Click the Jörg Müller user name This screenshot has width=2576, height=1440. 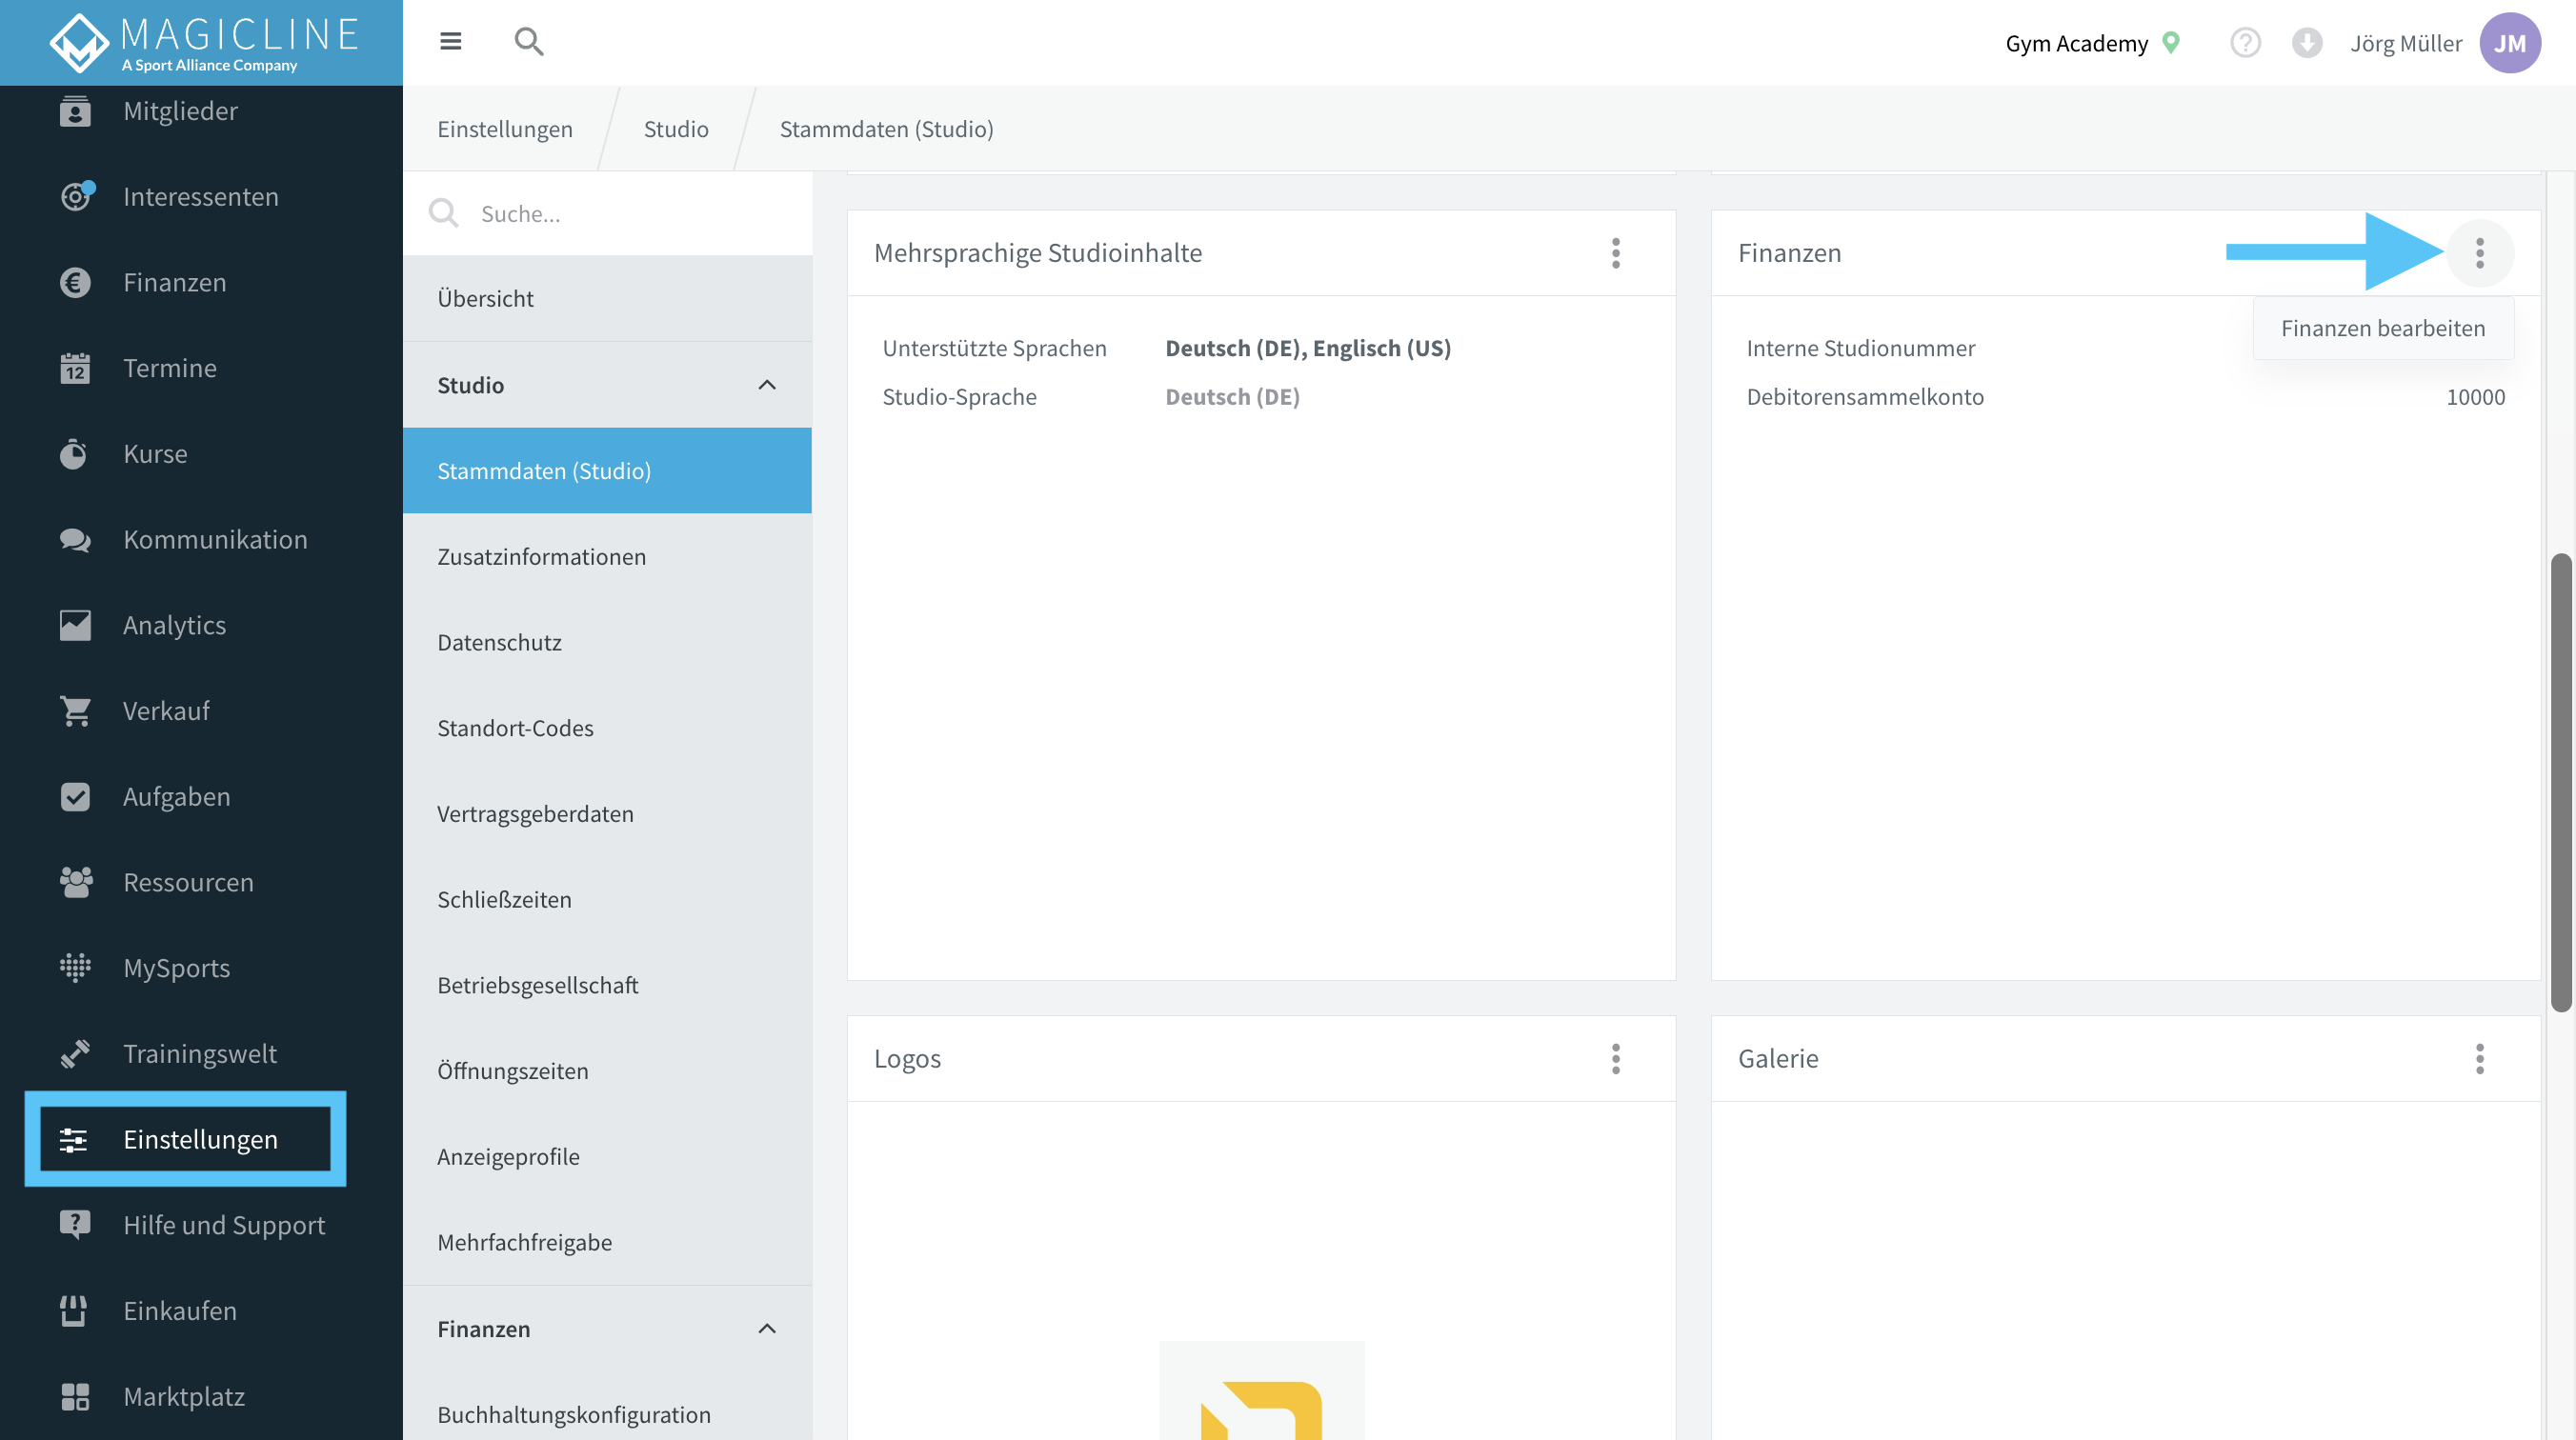[x=2406, y=43]
